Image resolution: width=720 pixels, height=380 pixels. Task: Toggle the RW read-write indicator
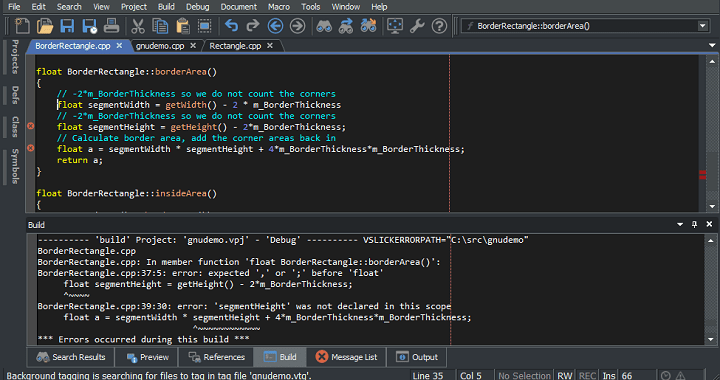tap(564, 375)
